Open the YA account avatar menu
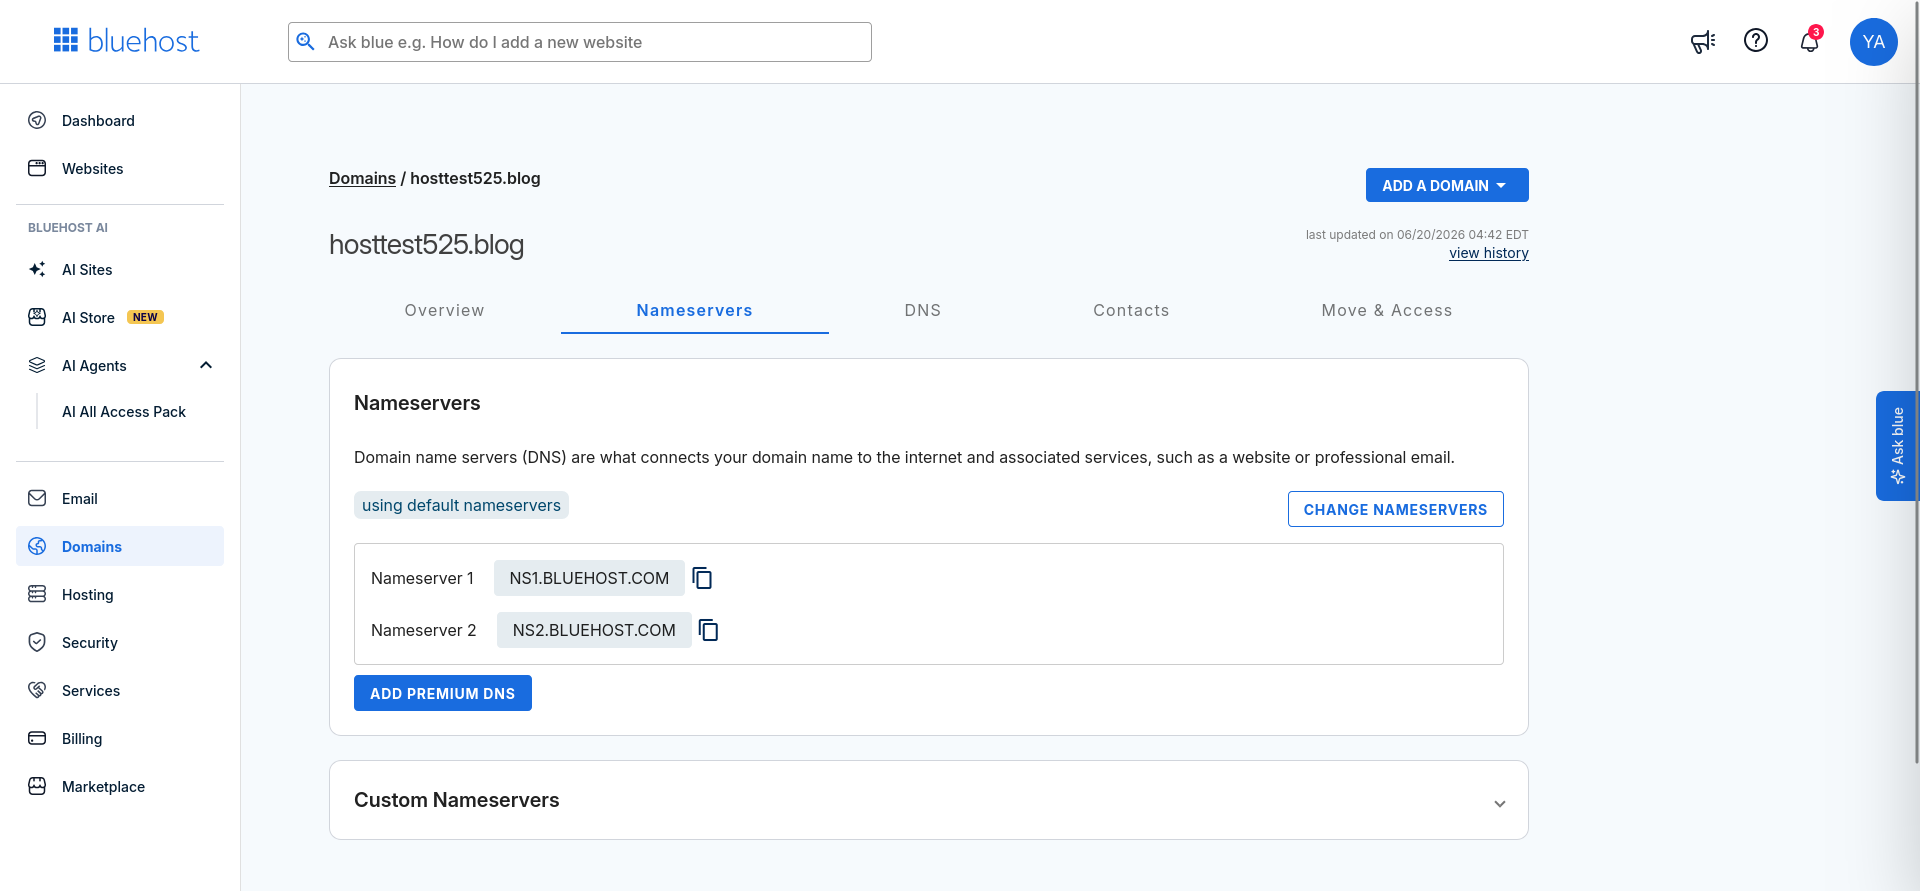Screen dimensions: 1920x891 click(x=1874, y=42)
